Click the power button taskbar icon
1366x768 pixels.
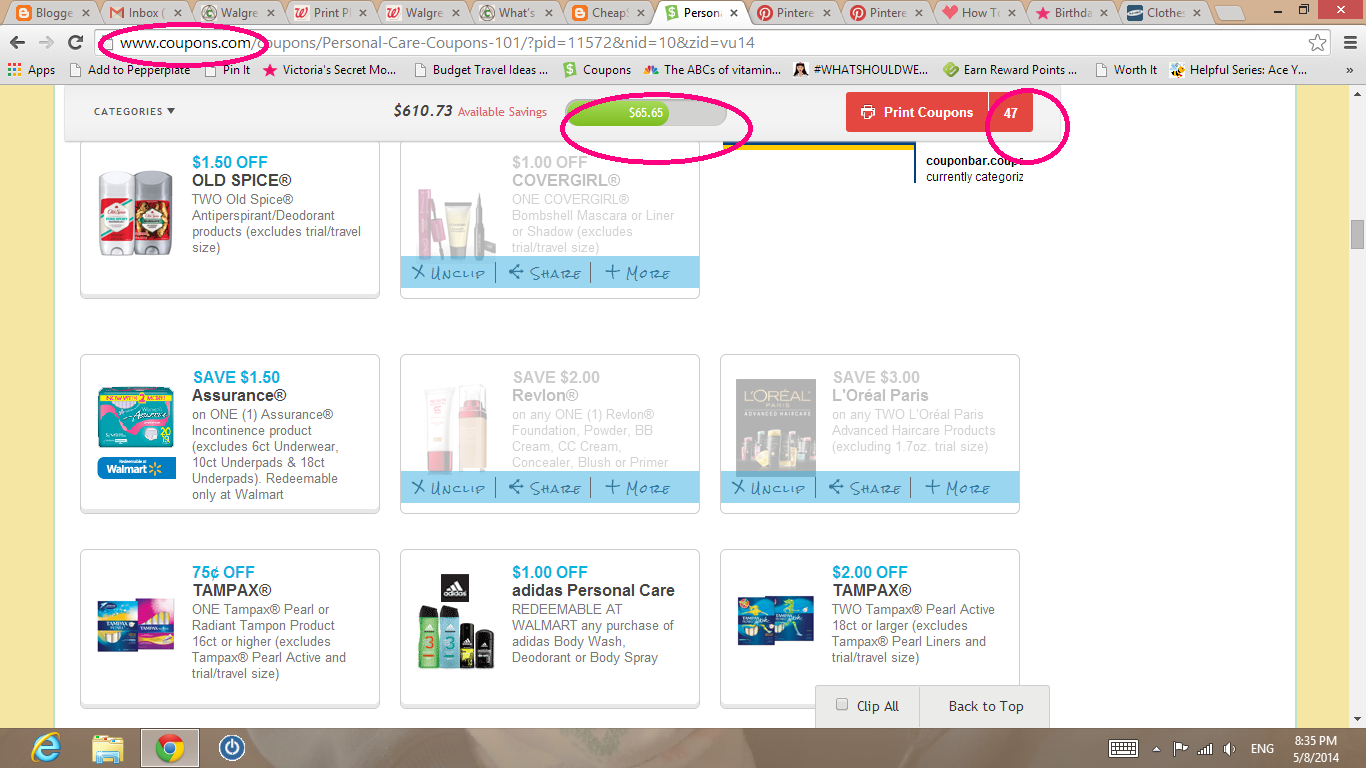231,748
